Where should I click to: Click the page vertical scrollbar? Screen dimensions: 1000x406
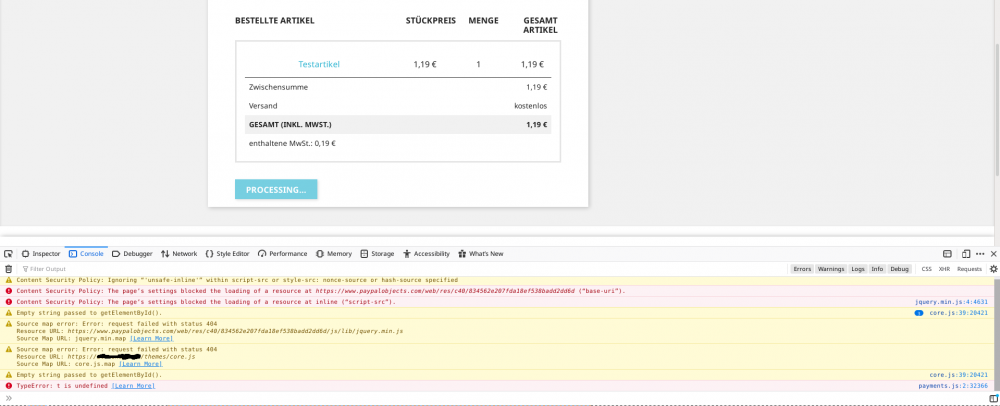pos(996,108)
